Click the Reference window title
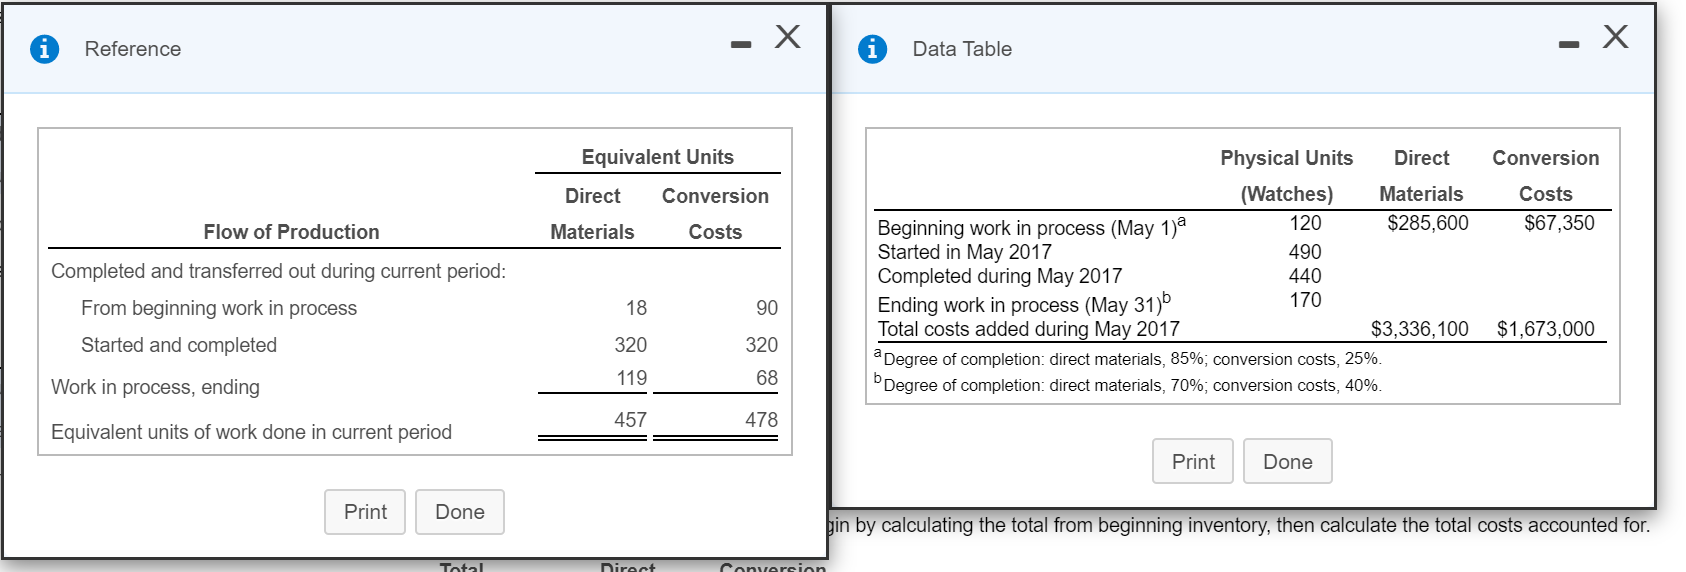This screenshot has height=572, width=1686. (133, 49)
